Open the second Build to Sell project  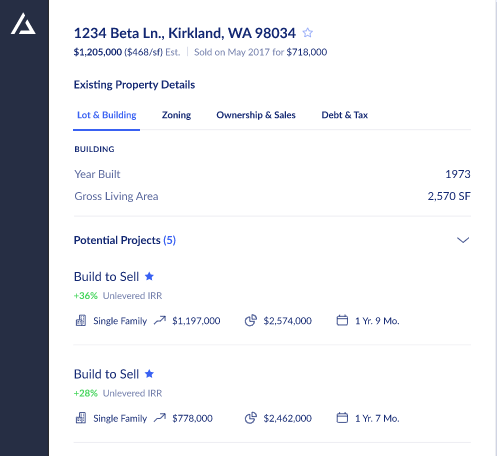106,374
